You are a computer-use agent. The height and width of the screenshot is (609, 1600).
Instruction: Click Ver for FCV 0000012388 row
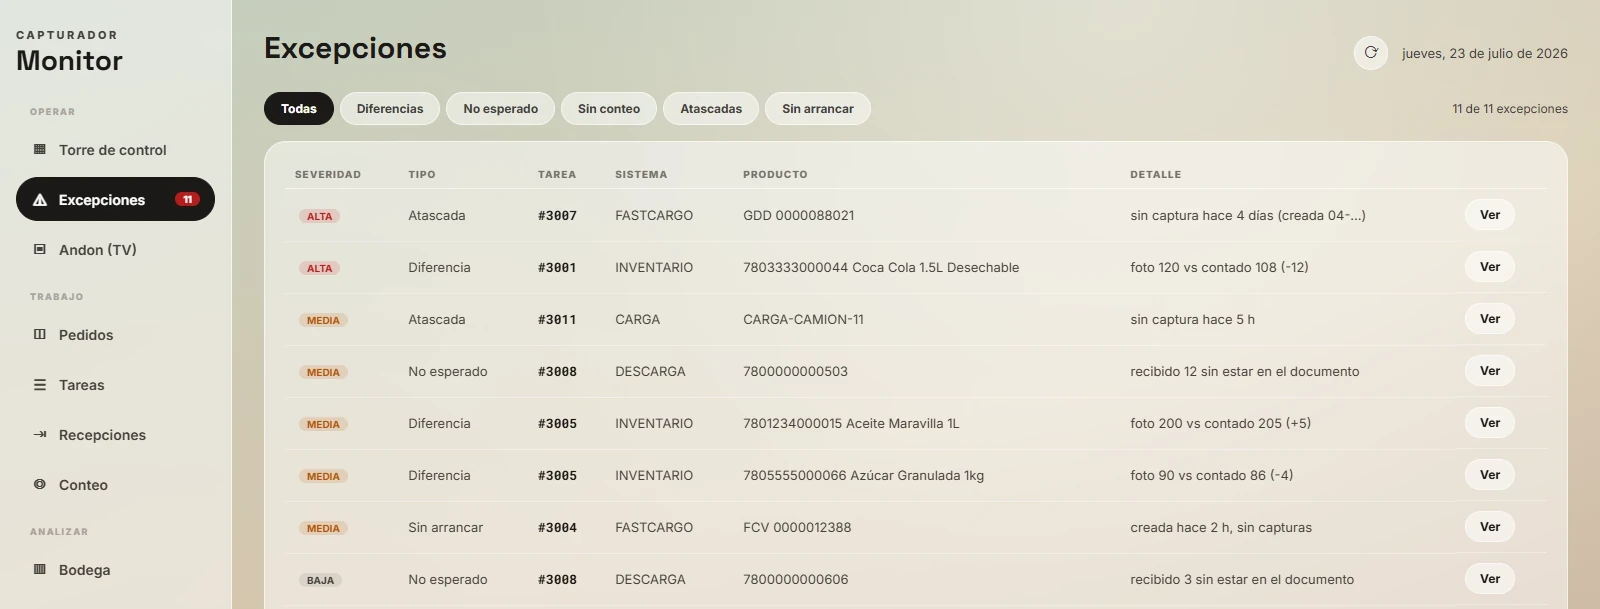(x=1490, y=527)
